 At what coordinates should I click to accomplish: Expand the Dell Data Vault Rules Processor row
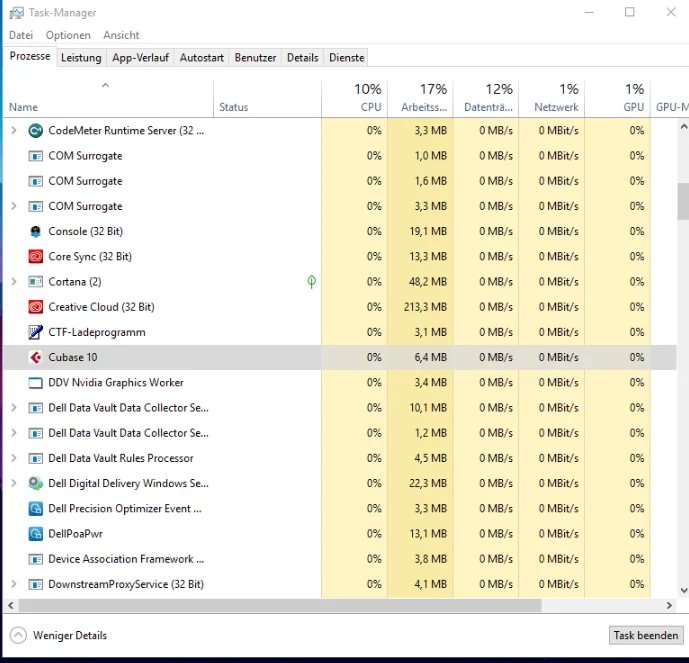point(14,458)
